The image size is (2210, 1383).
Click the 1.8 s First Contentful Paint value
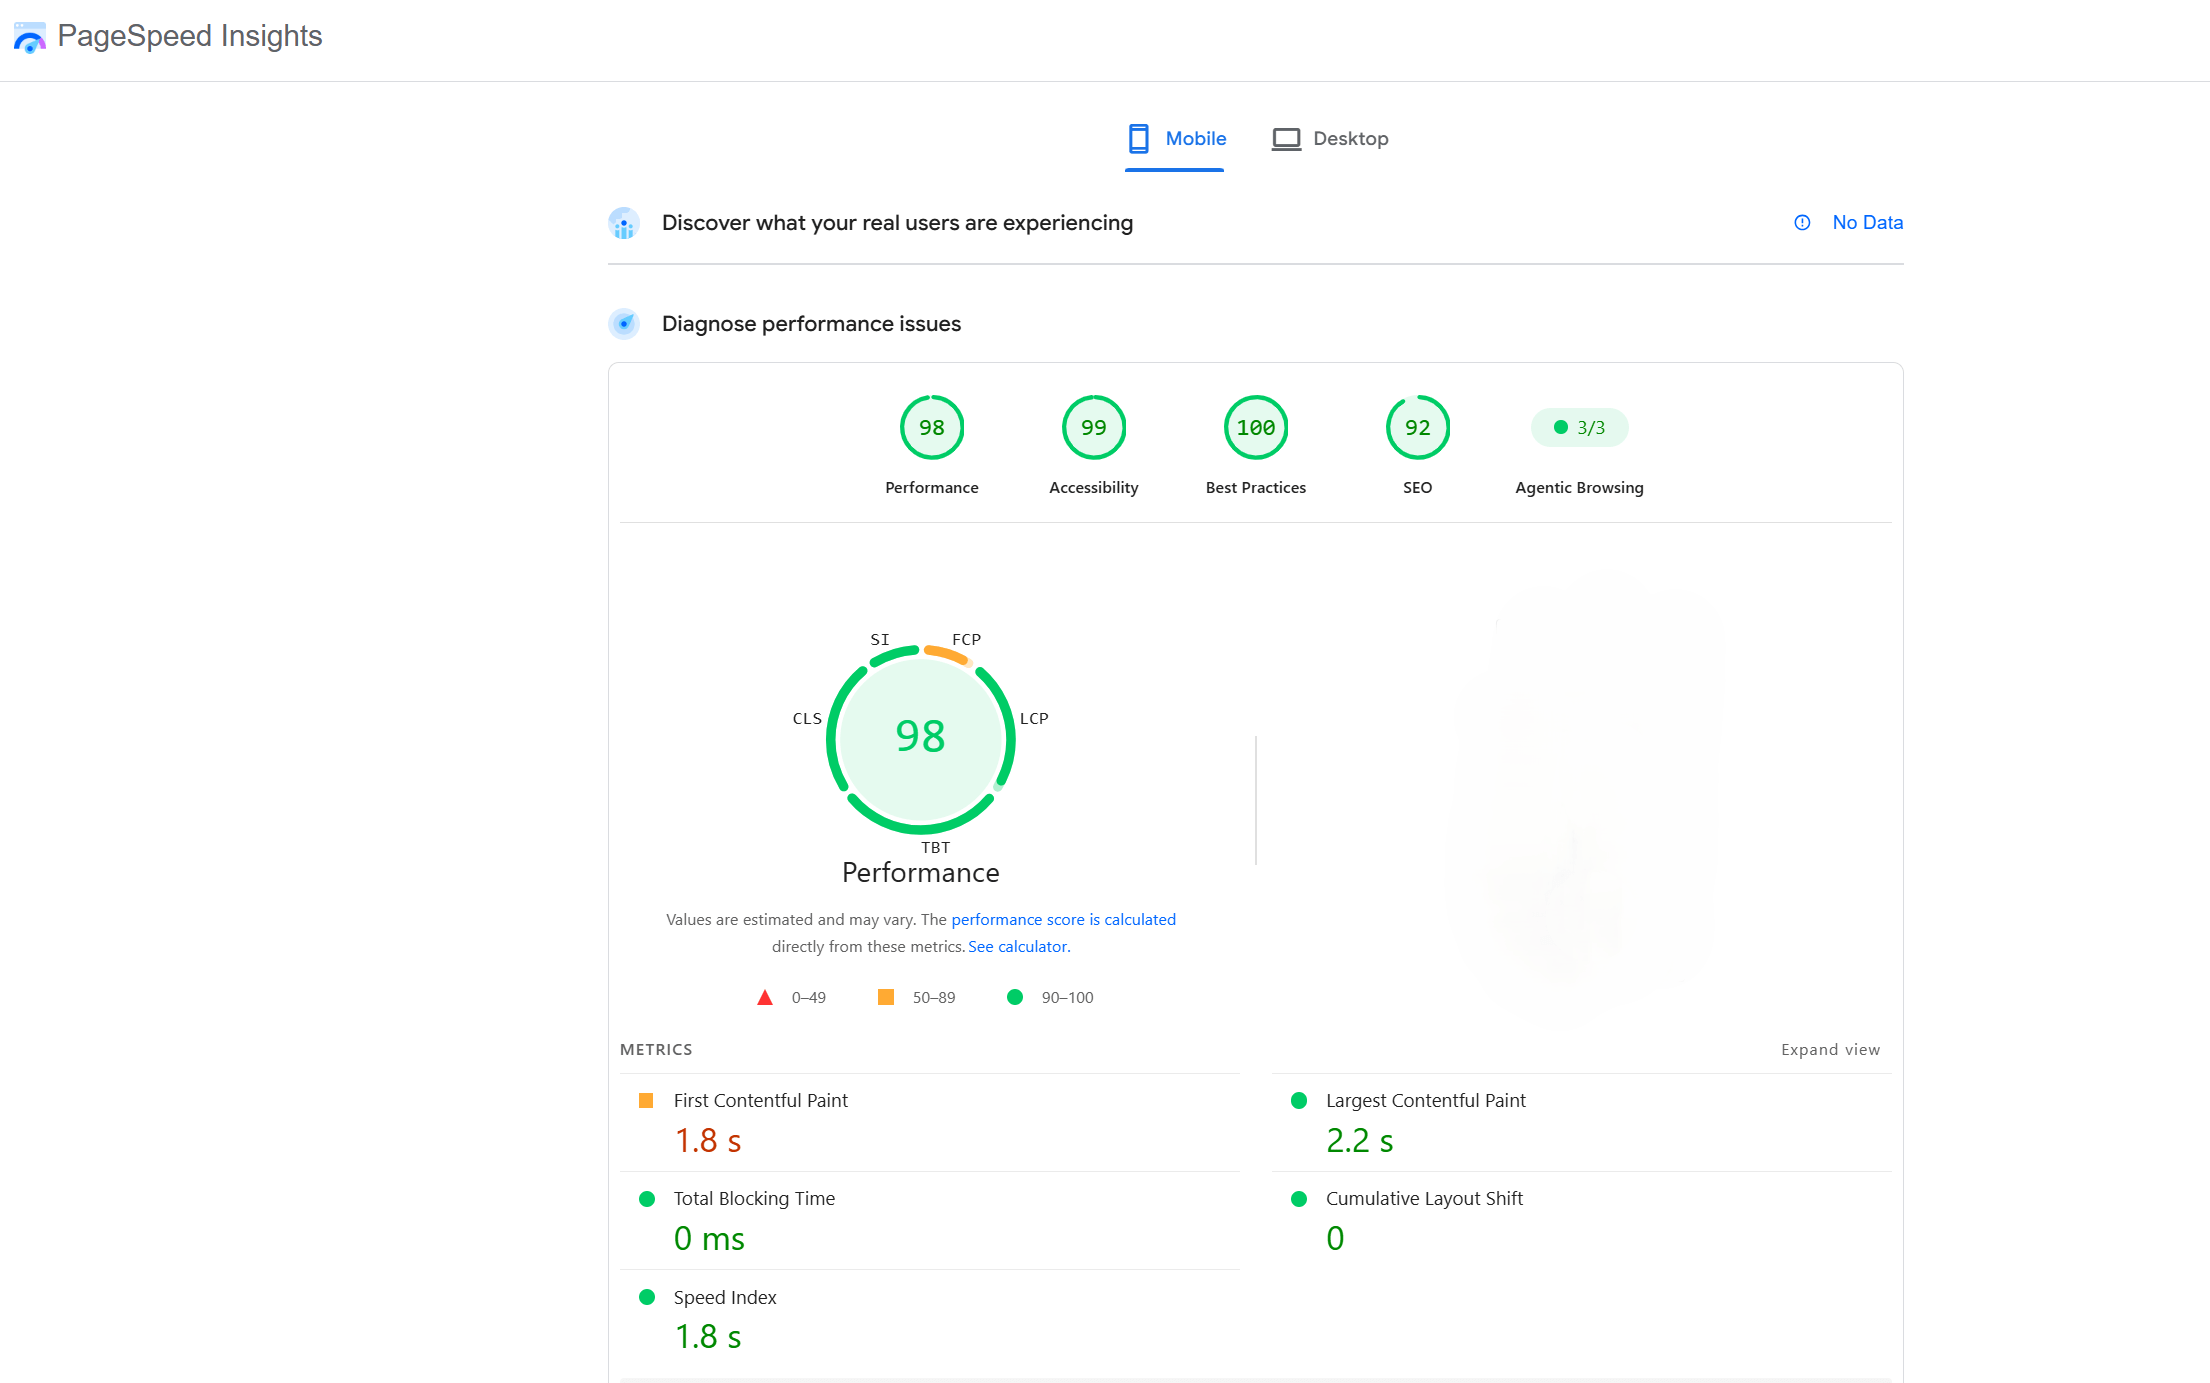click(708, 1141)
